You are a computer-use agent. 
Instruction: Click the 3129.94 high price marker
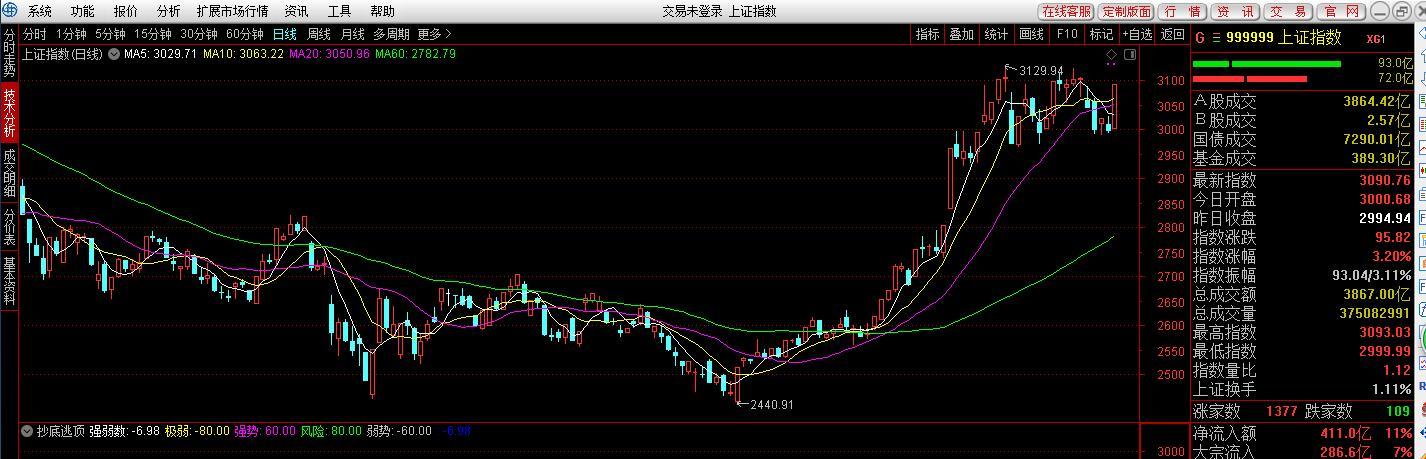pos(1040,70)
